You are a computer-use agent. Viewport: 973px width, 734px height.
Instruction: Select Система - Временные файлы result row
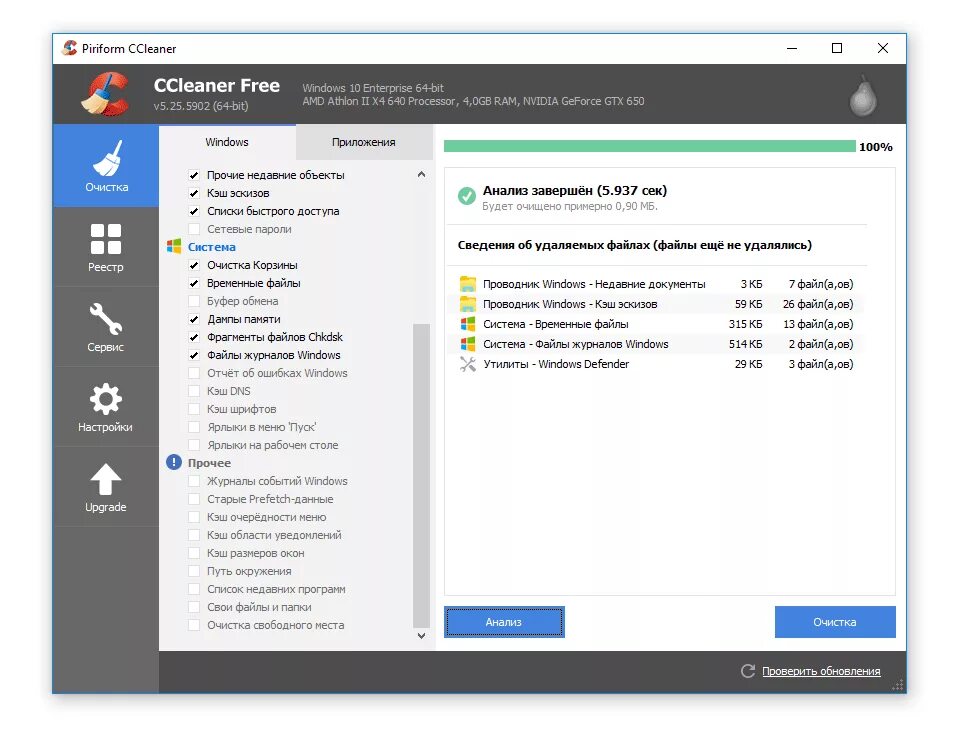(657, 324)
